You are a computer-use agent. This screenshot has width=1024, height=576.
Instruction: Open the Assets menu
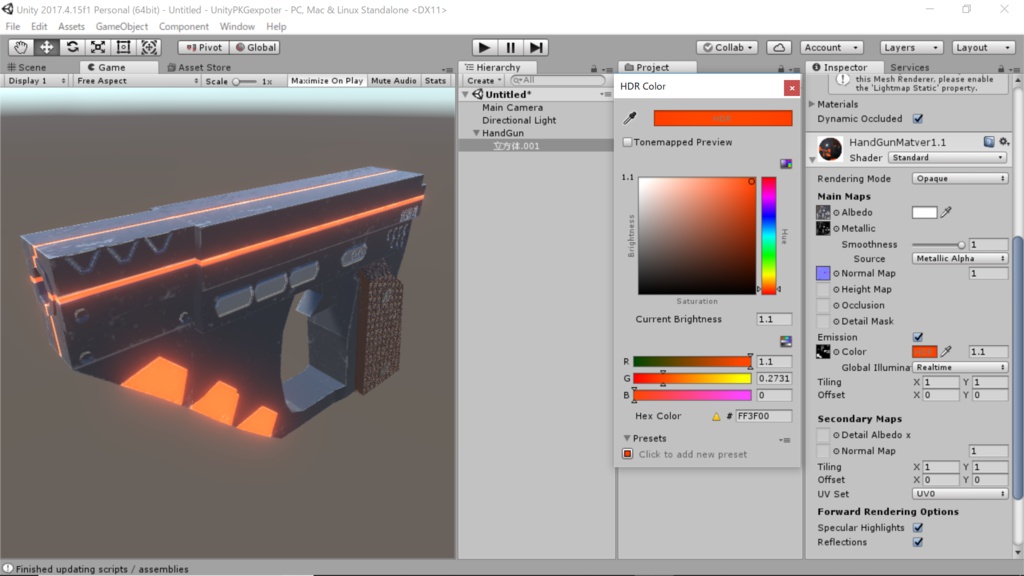[x=71, y=27]
